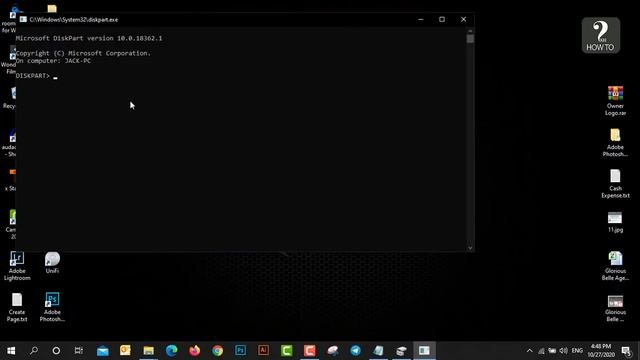Open Photoshop from the taskbar

(240, 351)
